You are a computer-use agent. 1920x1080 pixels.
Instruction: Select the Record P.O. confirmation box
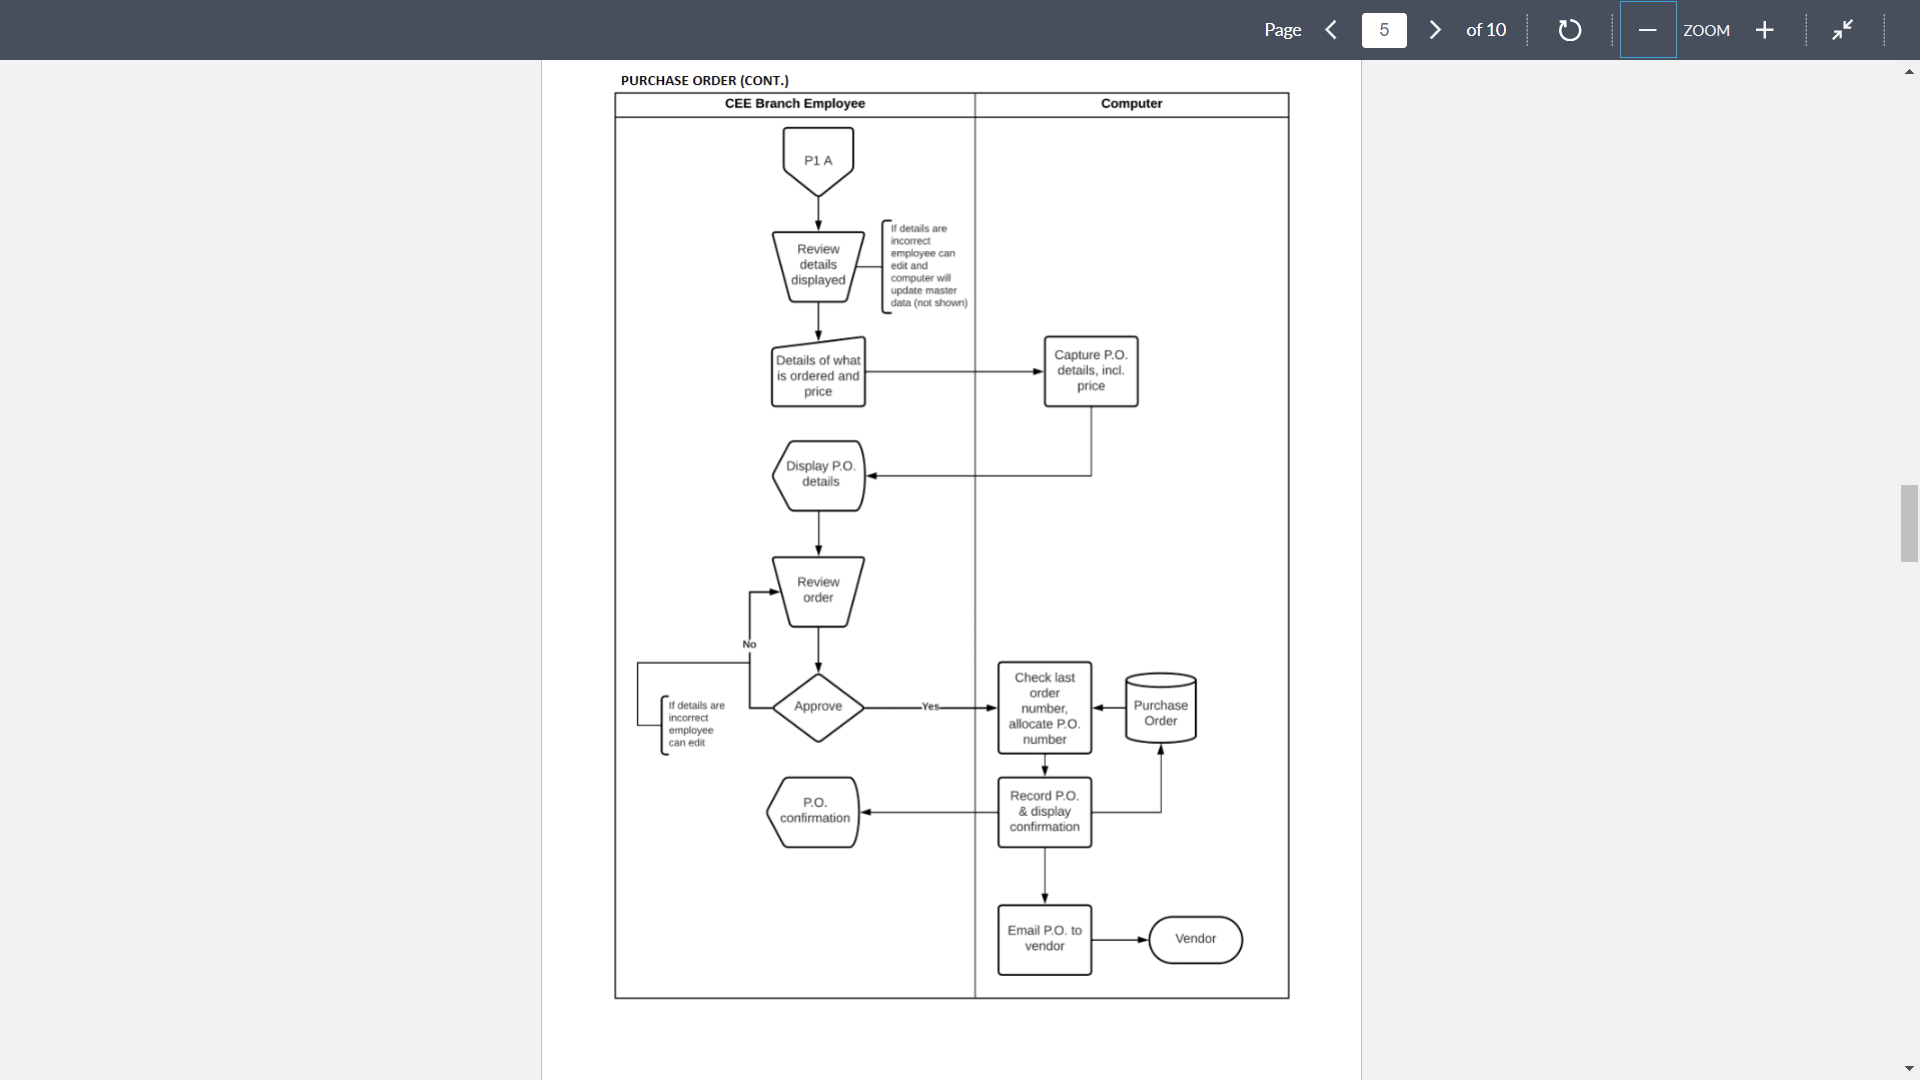click(1044, 811)
